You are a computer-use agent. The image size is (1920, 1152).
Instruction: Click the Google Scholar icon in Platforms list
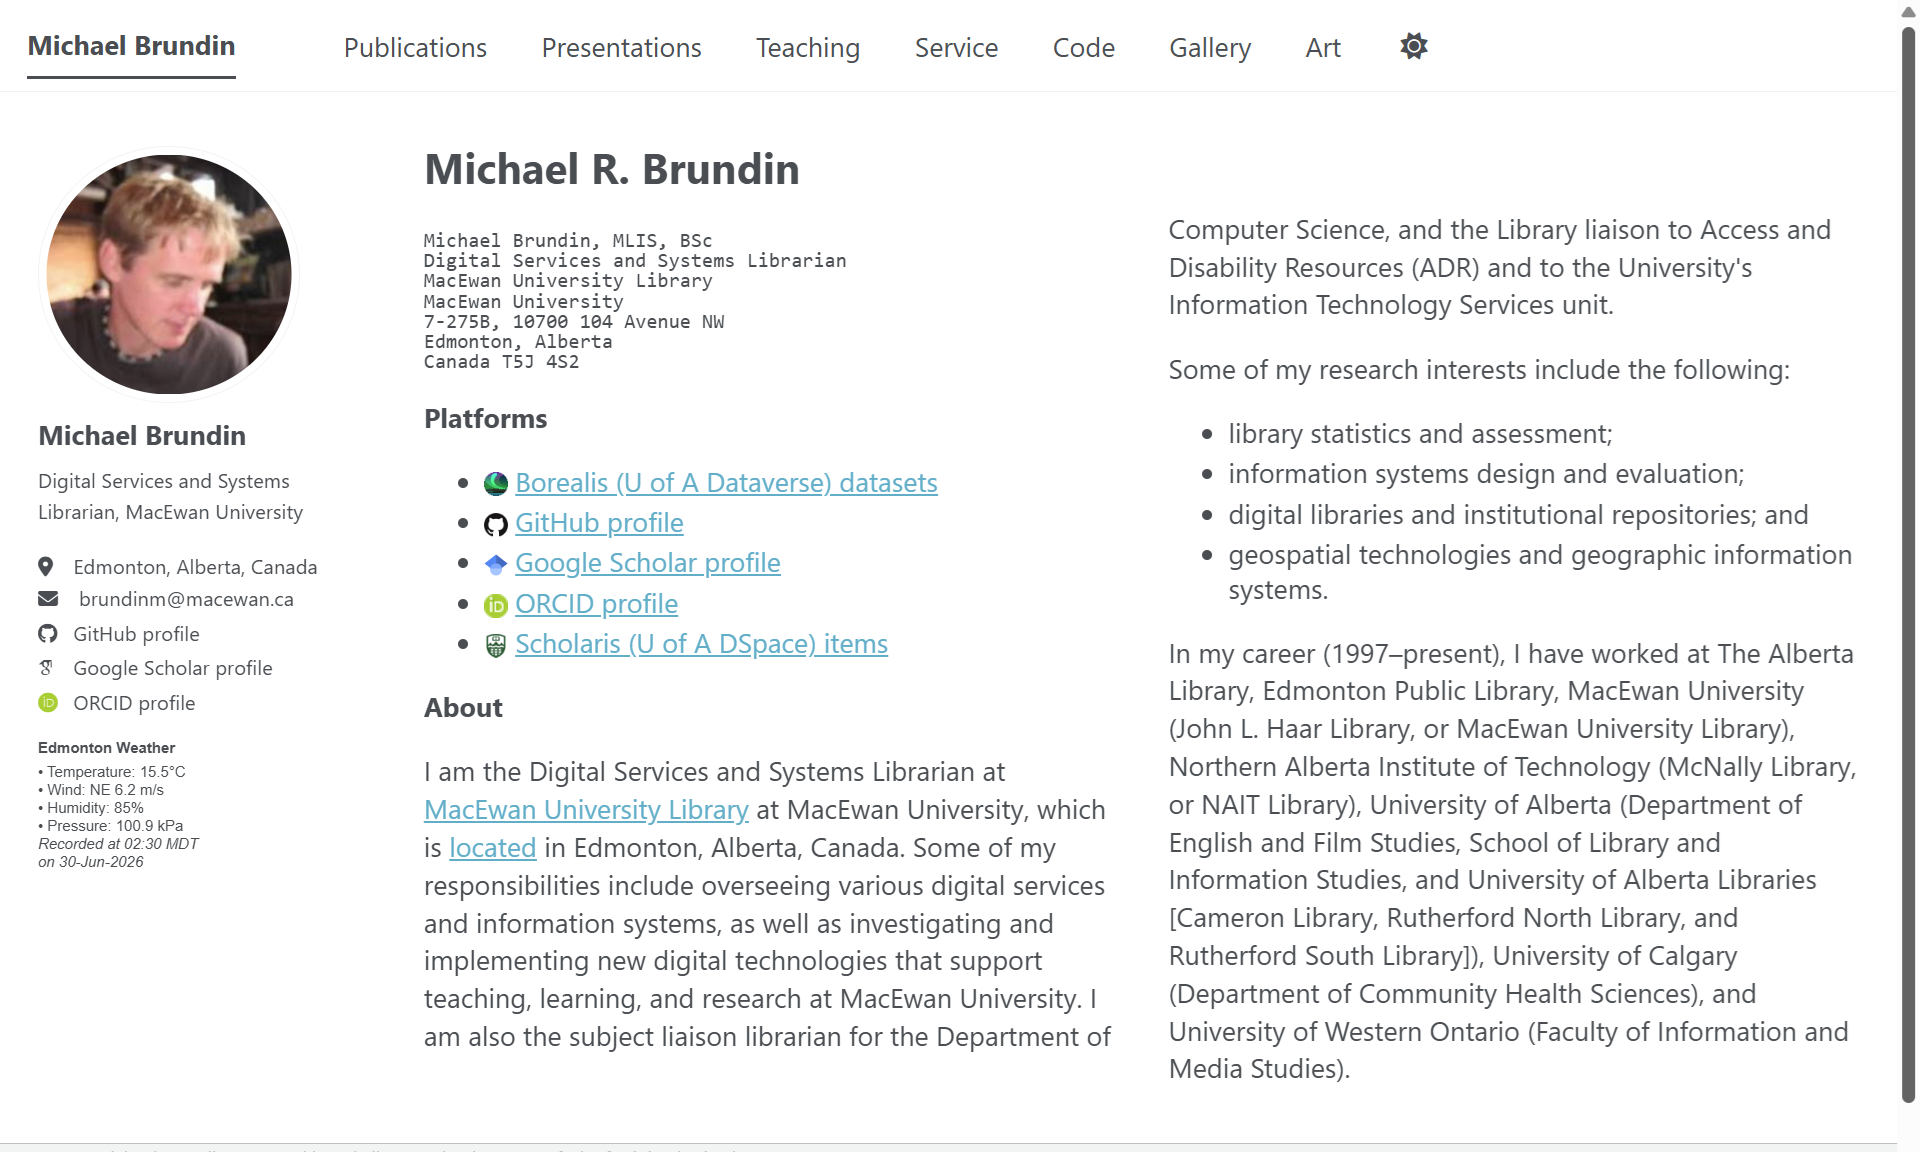click(x=496, y=565)
